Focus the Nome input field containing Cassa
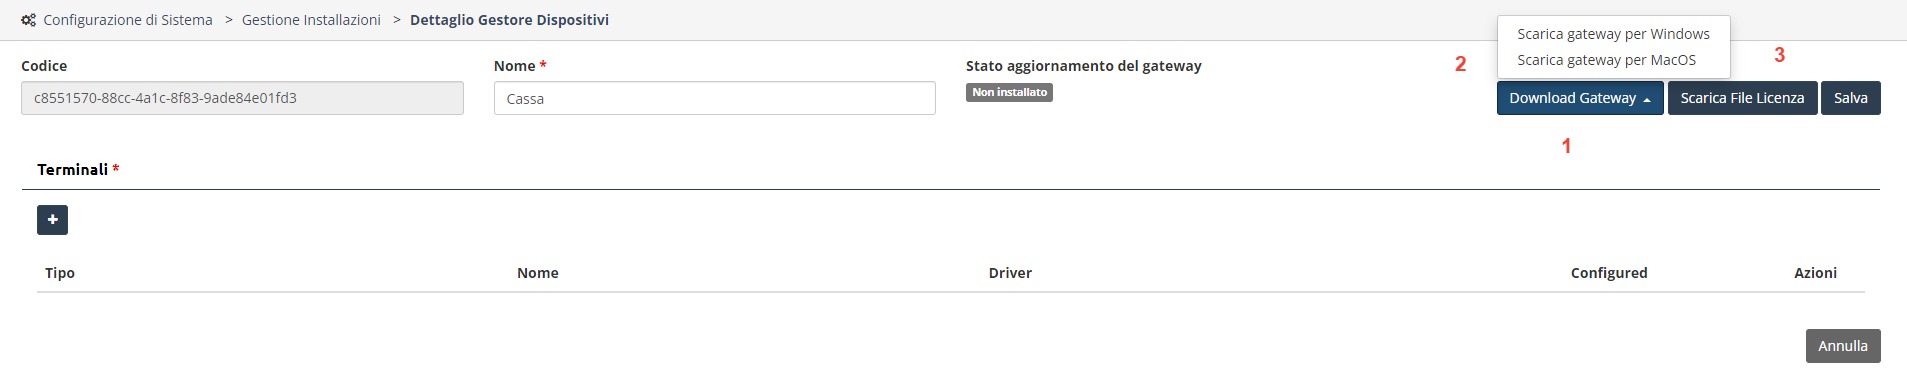 click(x=714, y=98)
